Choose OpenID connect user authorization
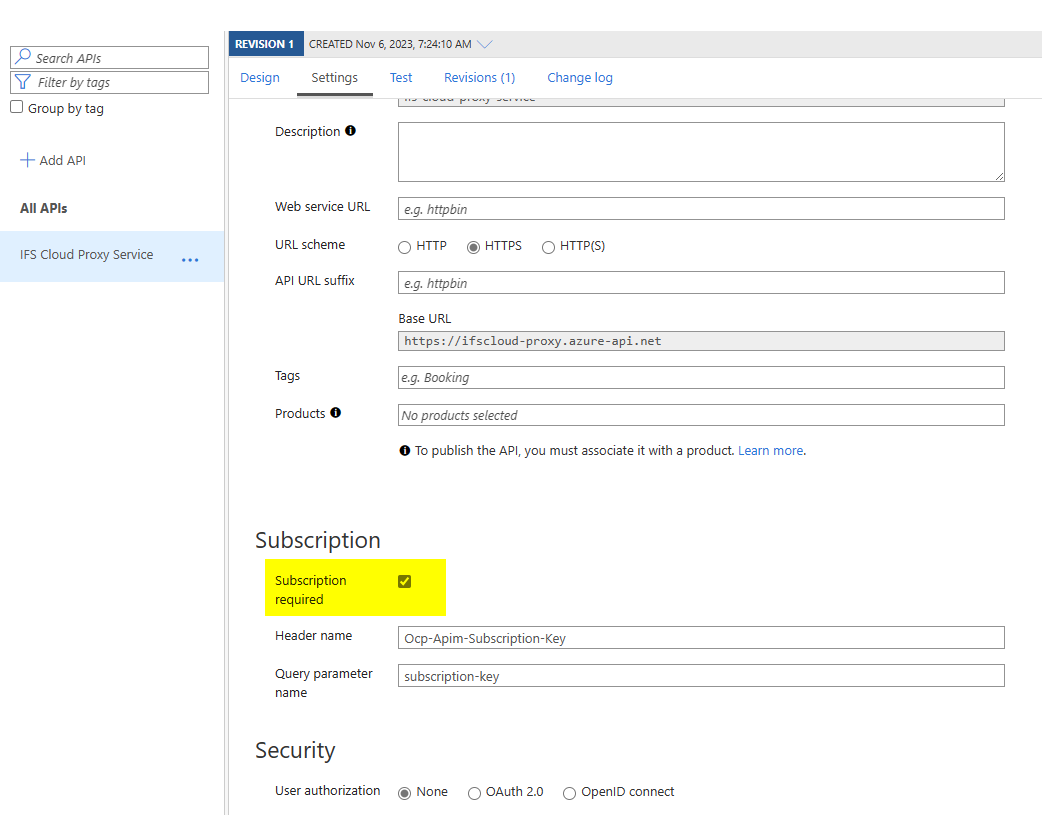This screenshot has height=815, width=1042. point(569,793)
